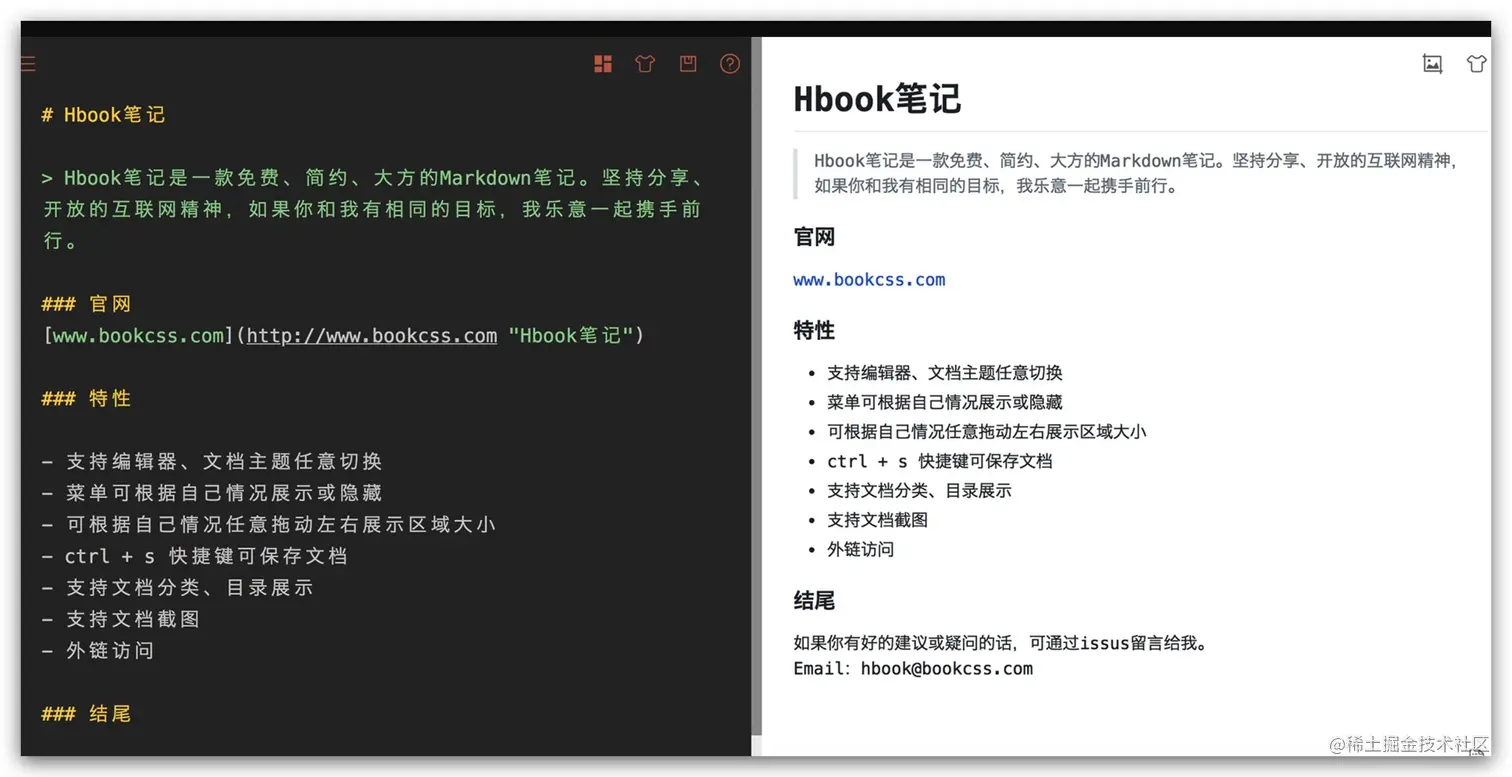Take document screenshot with preview image icon
The width and height of the screenshot is (1512, 777).
click(1432, 64)
